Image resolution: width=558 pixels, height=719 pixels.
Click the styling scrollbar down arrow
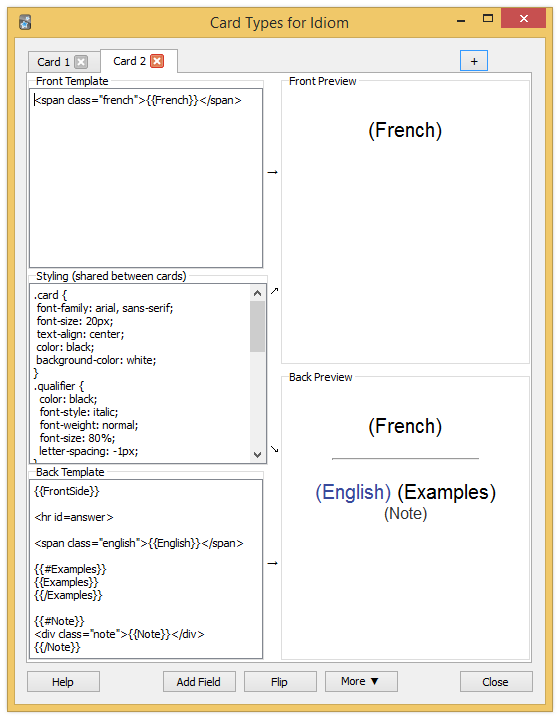257,454
